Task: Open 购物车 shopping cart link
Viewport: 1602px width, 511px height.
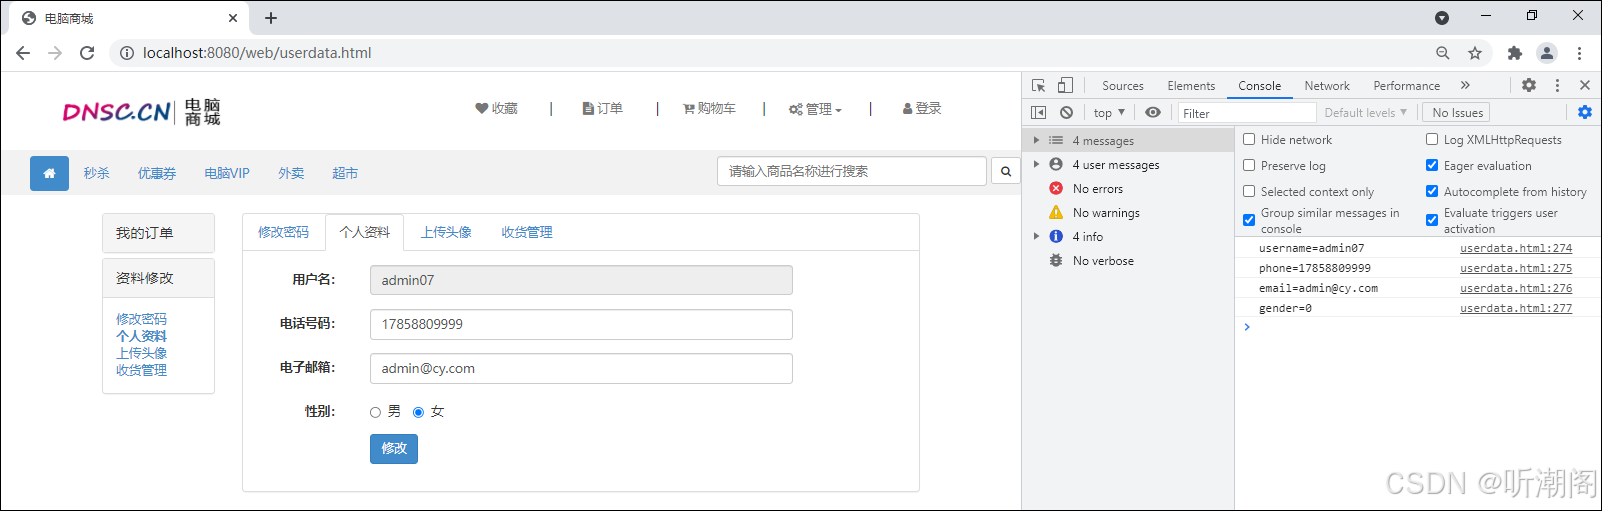Action: click(709, 108)
